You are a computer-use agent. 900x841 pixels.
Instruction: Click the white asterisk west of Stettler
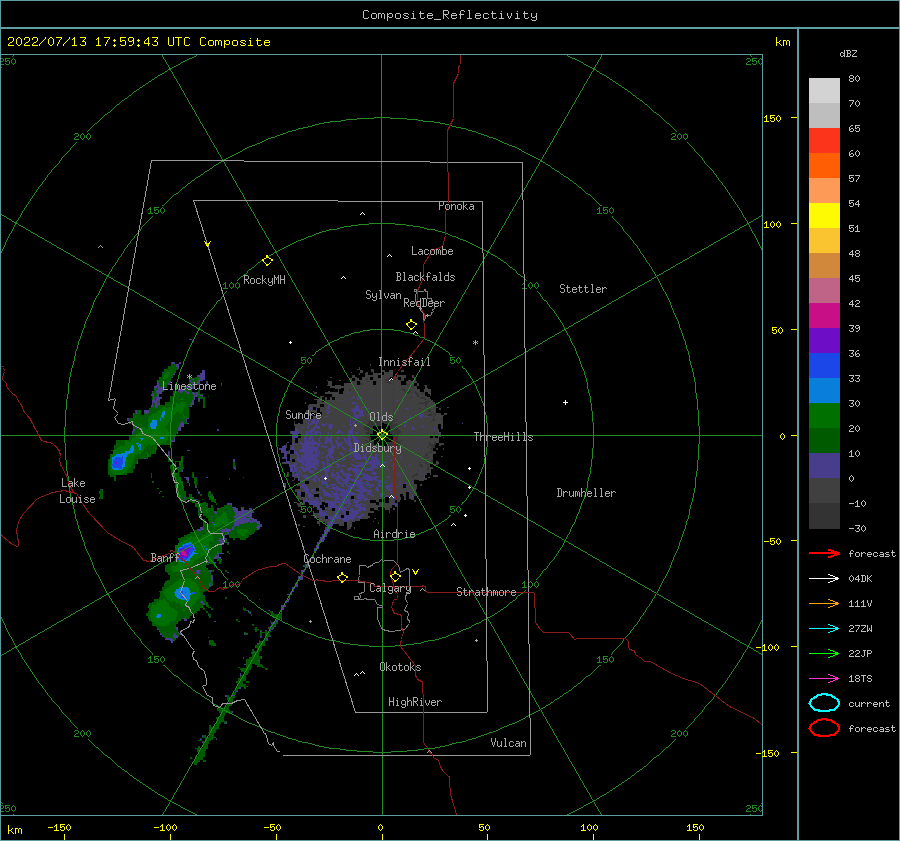(475, 343)
